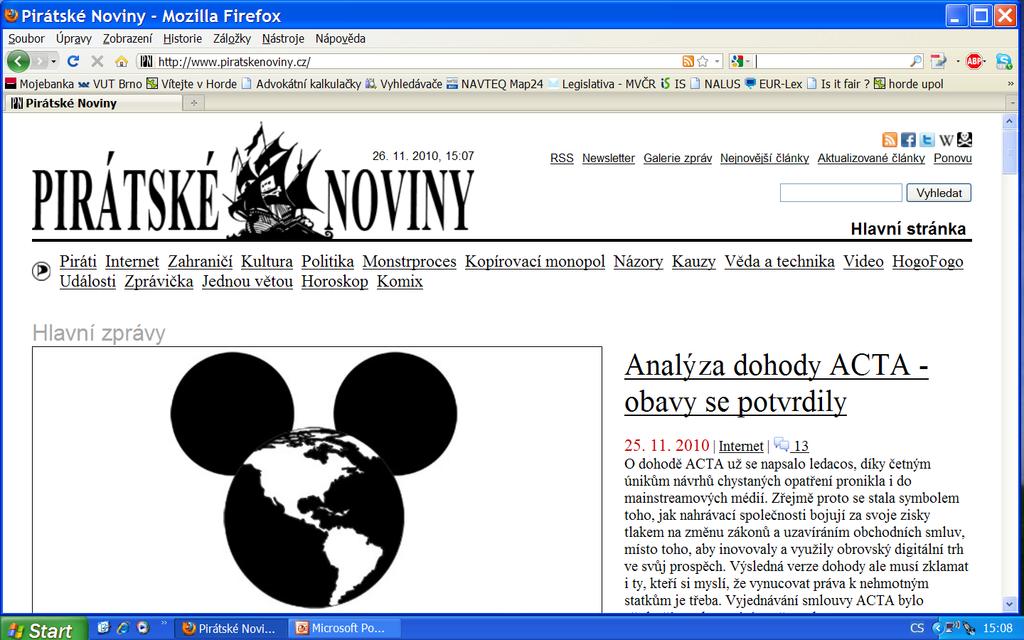Click the vertical scrollbar down arrow
This screenshot has width=1024, height=640.
pyautogui.click(x=1010, y=604)
